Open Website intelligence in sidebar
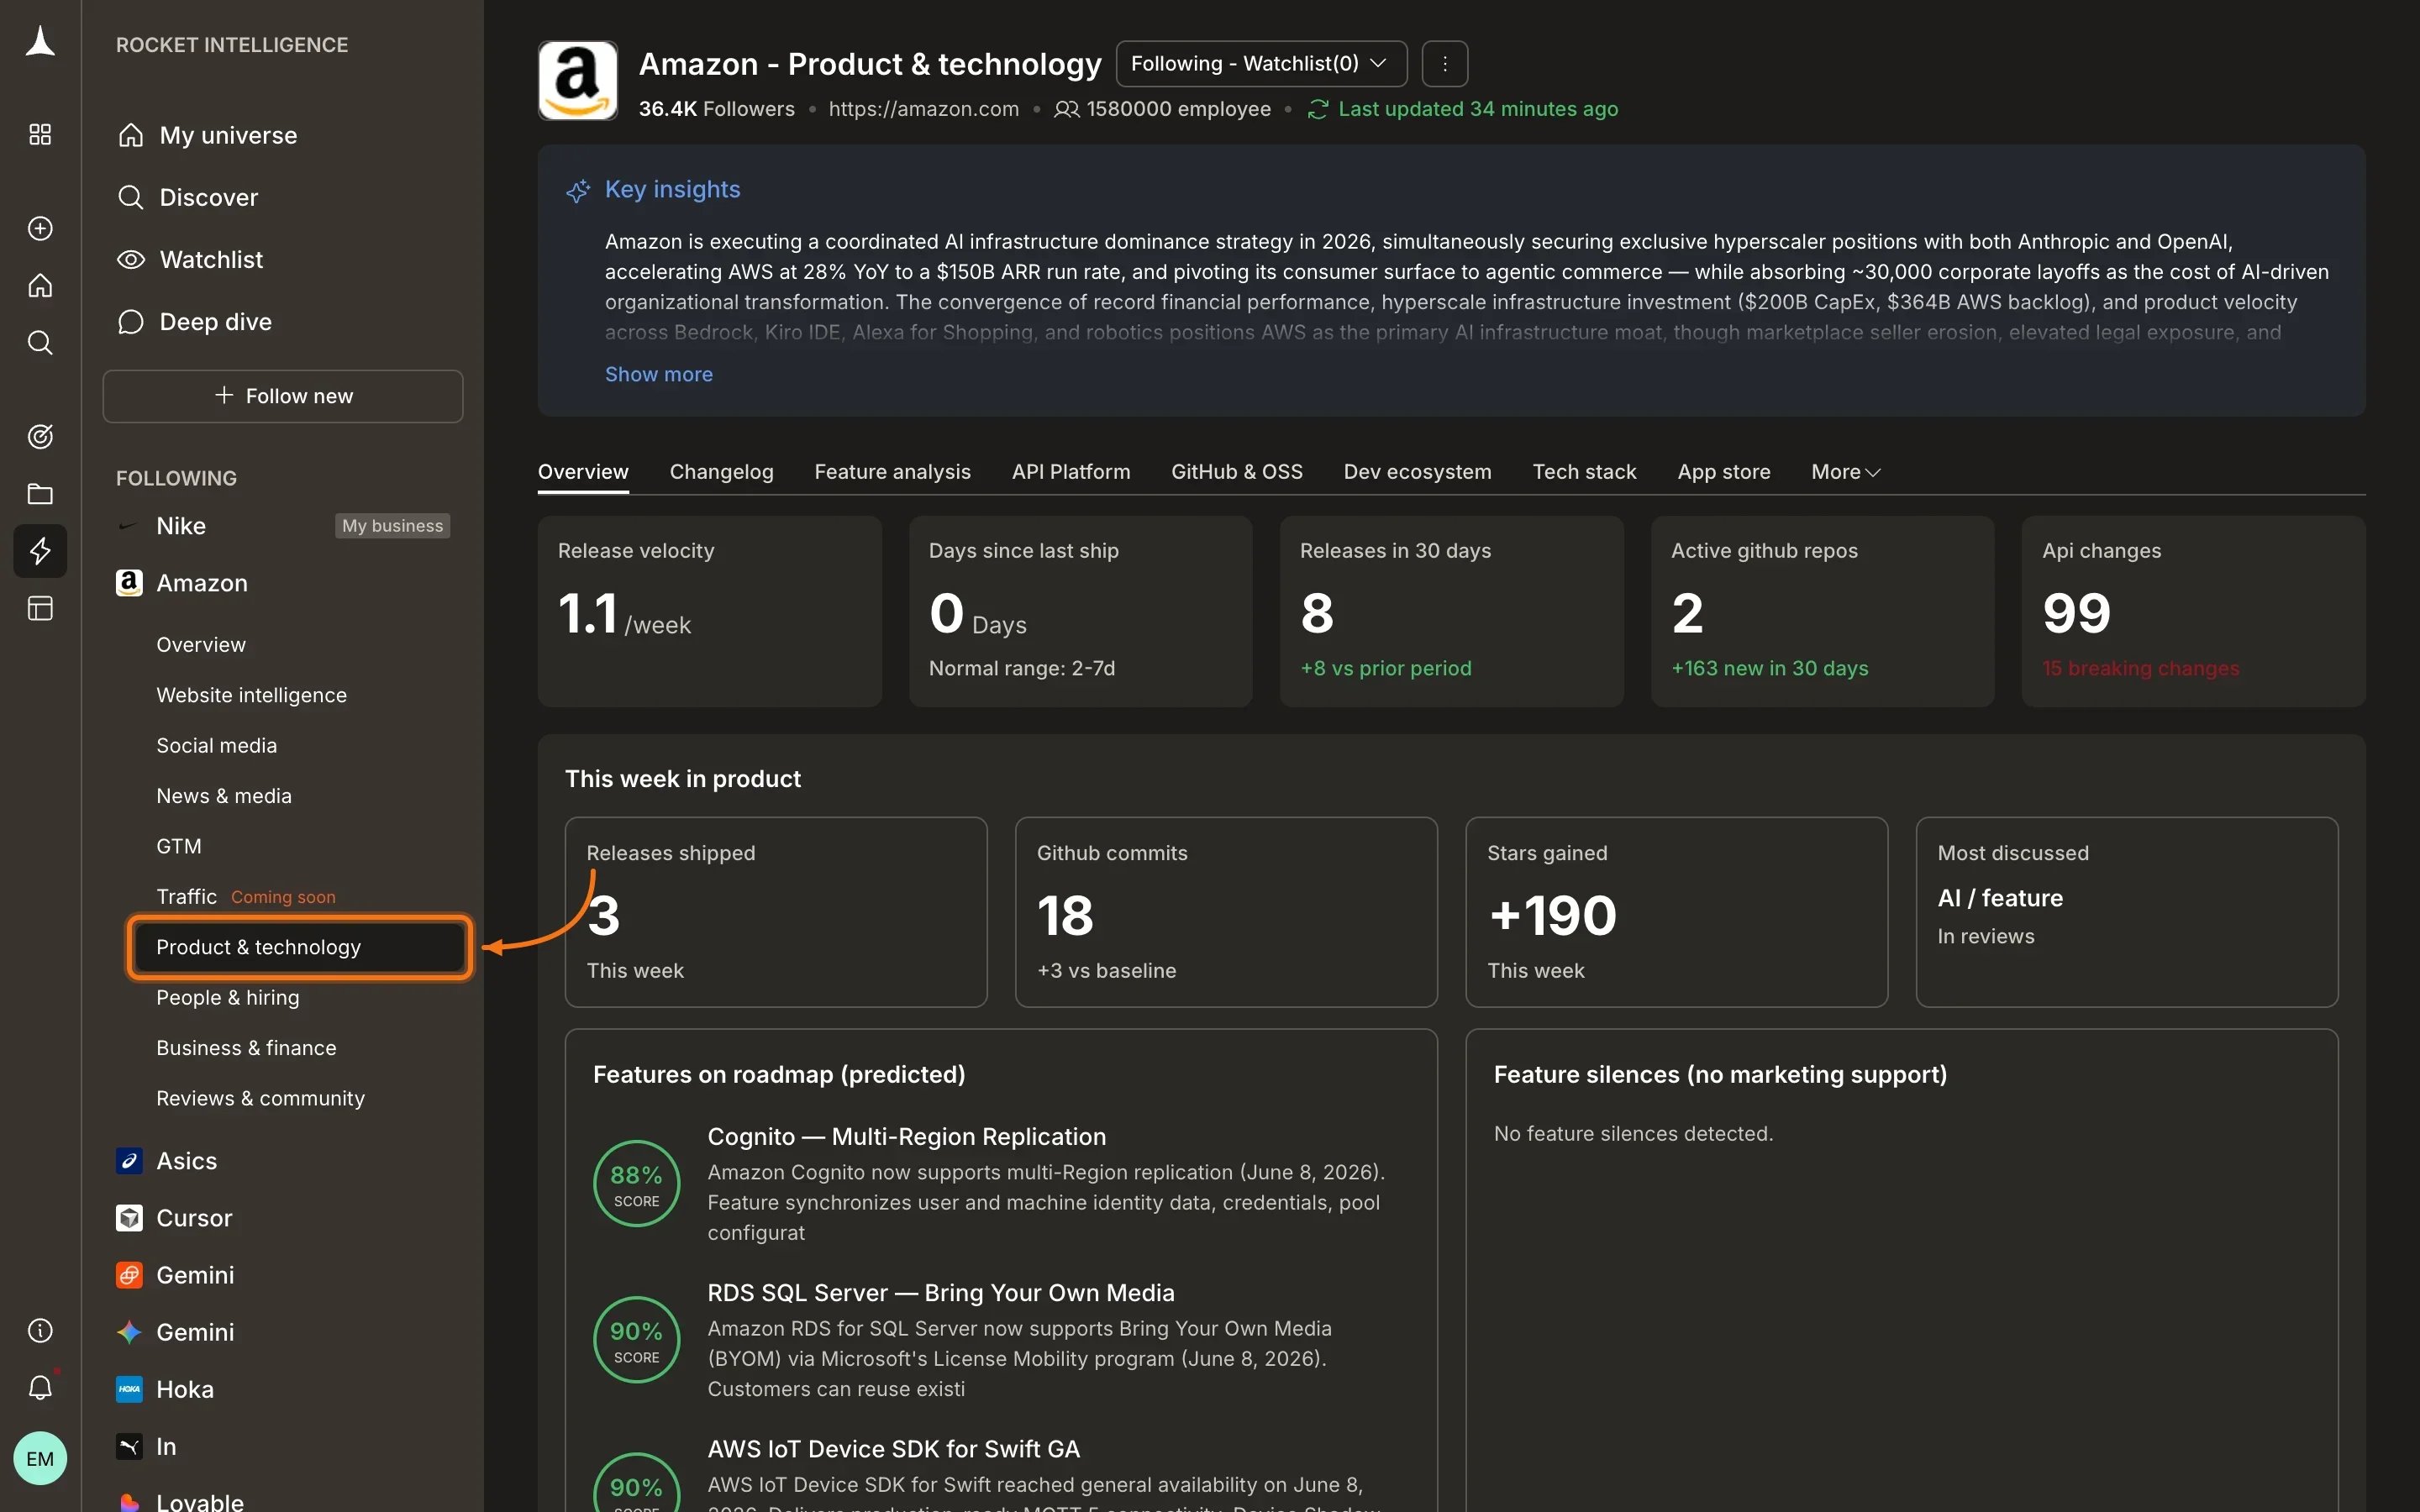 [252, 695]
